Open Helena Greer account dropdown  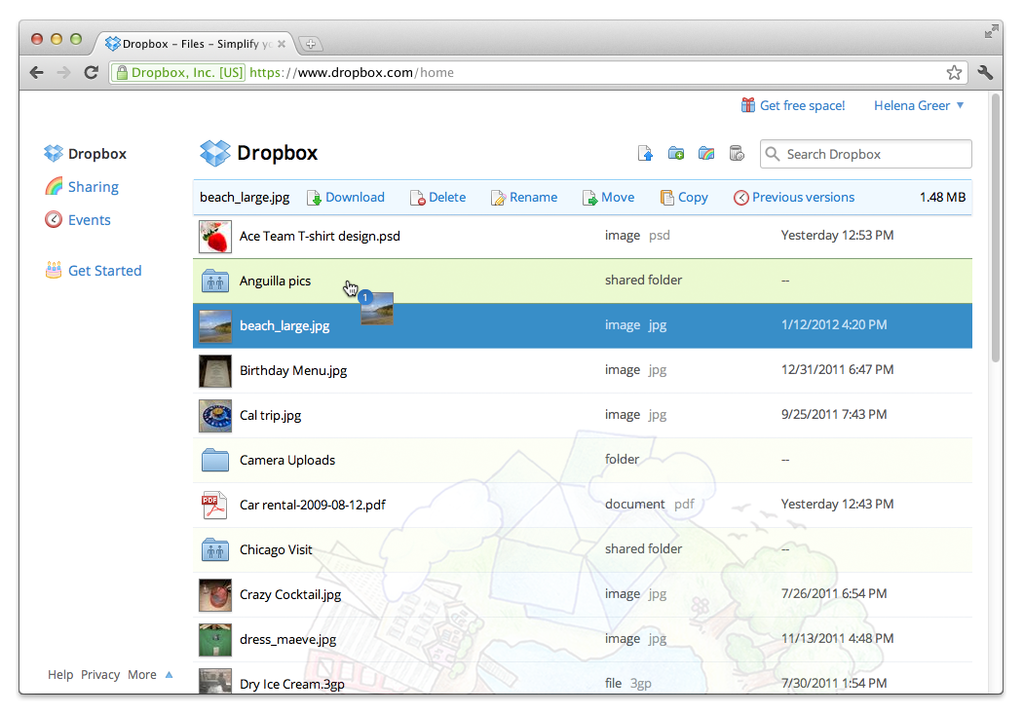(919, 105)
